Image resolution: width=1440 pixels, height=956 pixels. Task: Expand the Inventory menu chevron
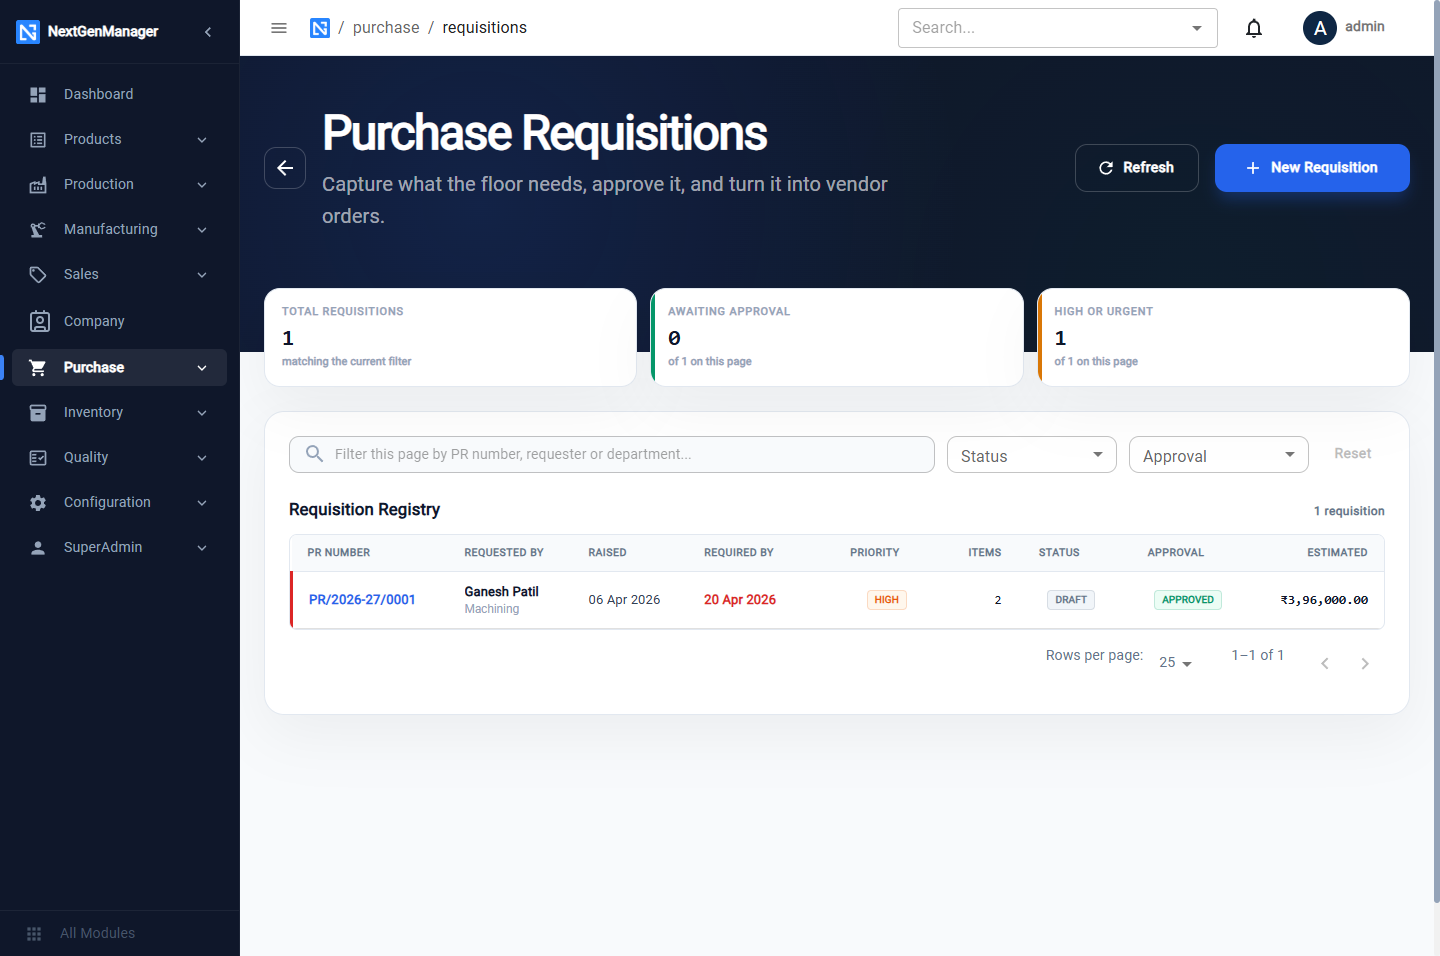(x=202, y=413)
